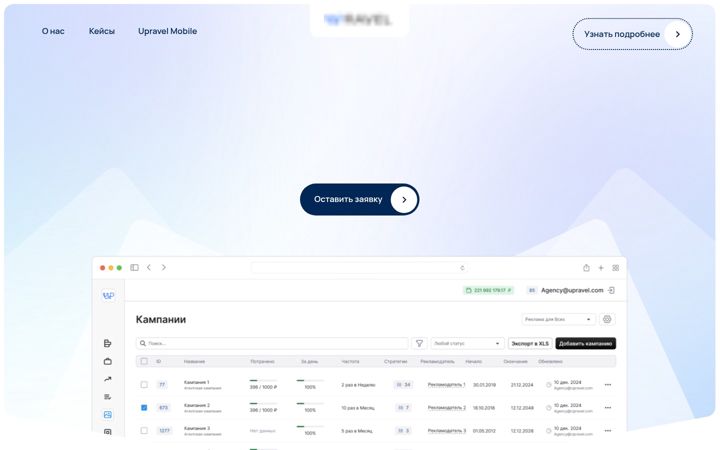Click the 10 раз в Месяц frequency cell
The width and height of the screenshot is (720, 450).
(x=358, y=408)
